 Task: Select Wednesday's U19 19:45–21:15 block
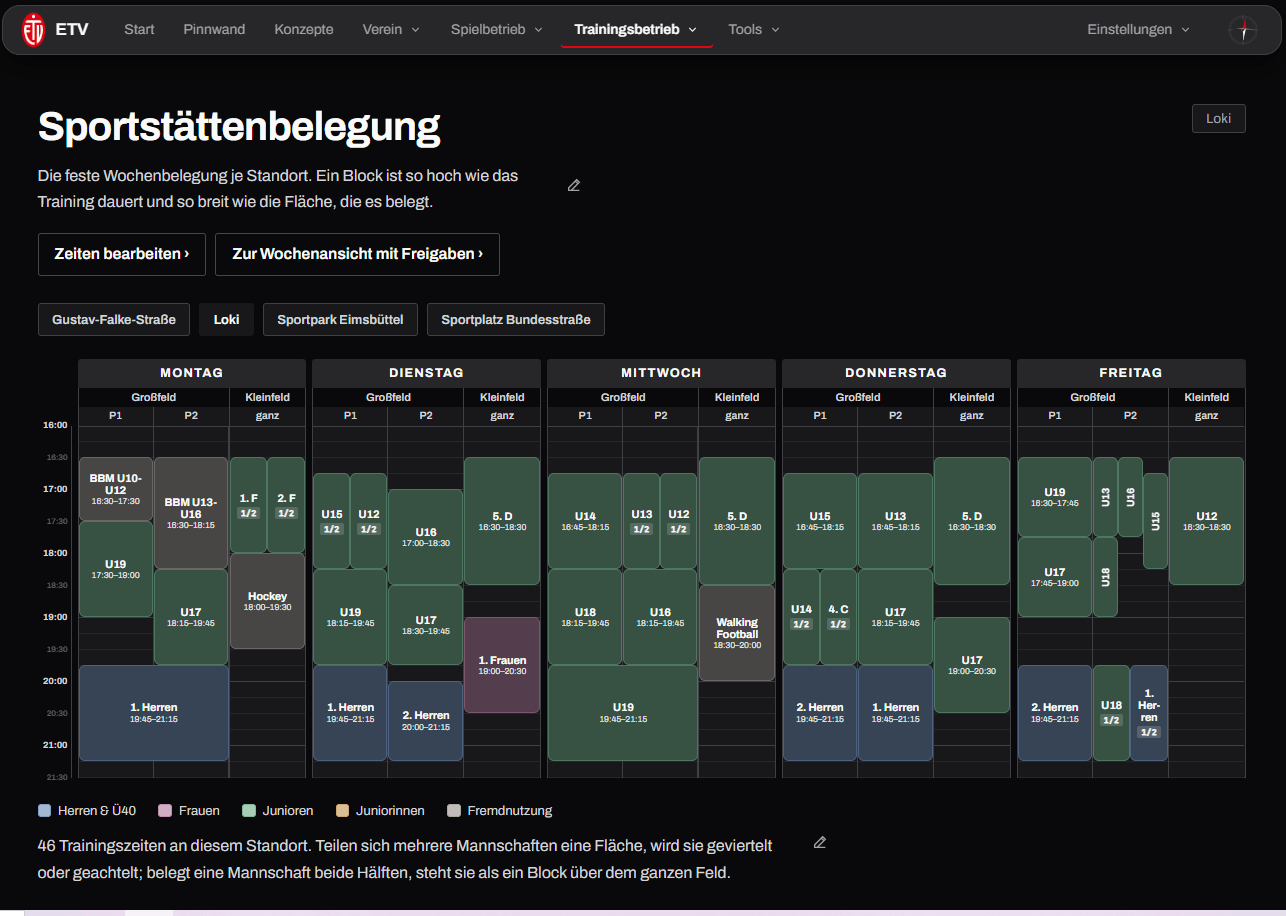pos(623,713)
